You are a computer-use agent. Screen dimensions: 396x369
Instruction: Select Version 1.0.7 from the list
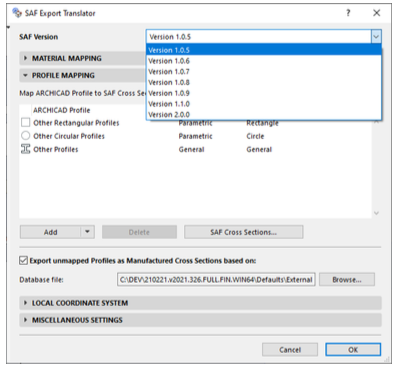point(264,71)
